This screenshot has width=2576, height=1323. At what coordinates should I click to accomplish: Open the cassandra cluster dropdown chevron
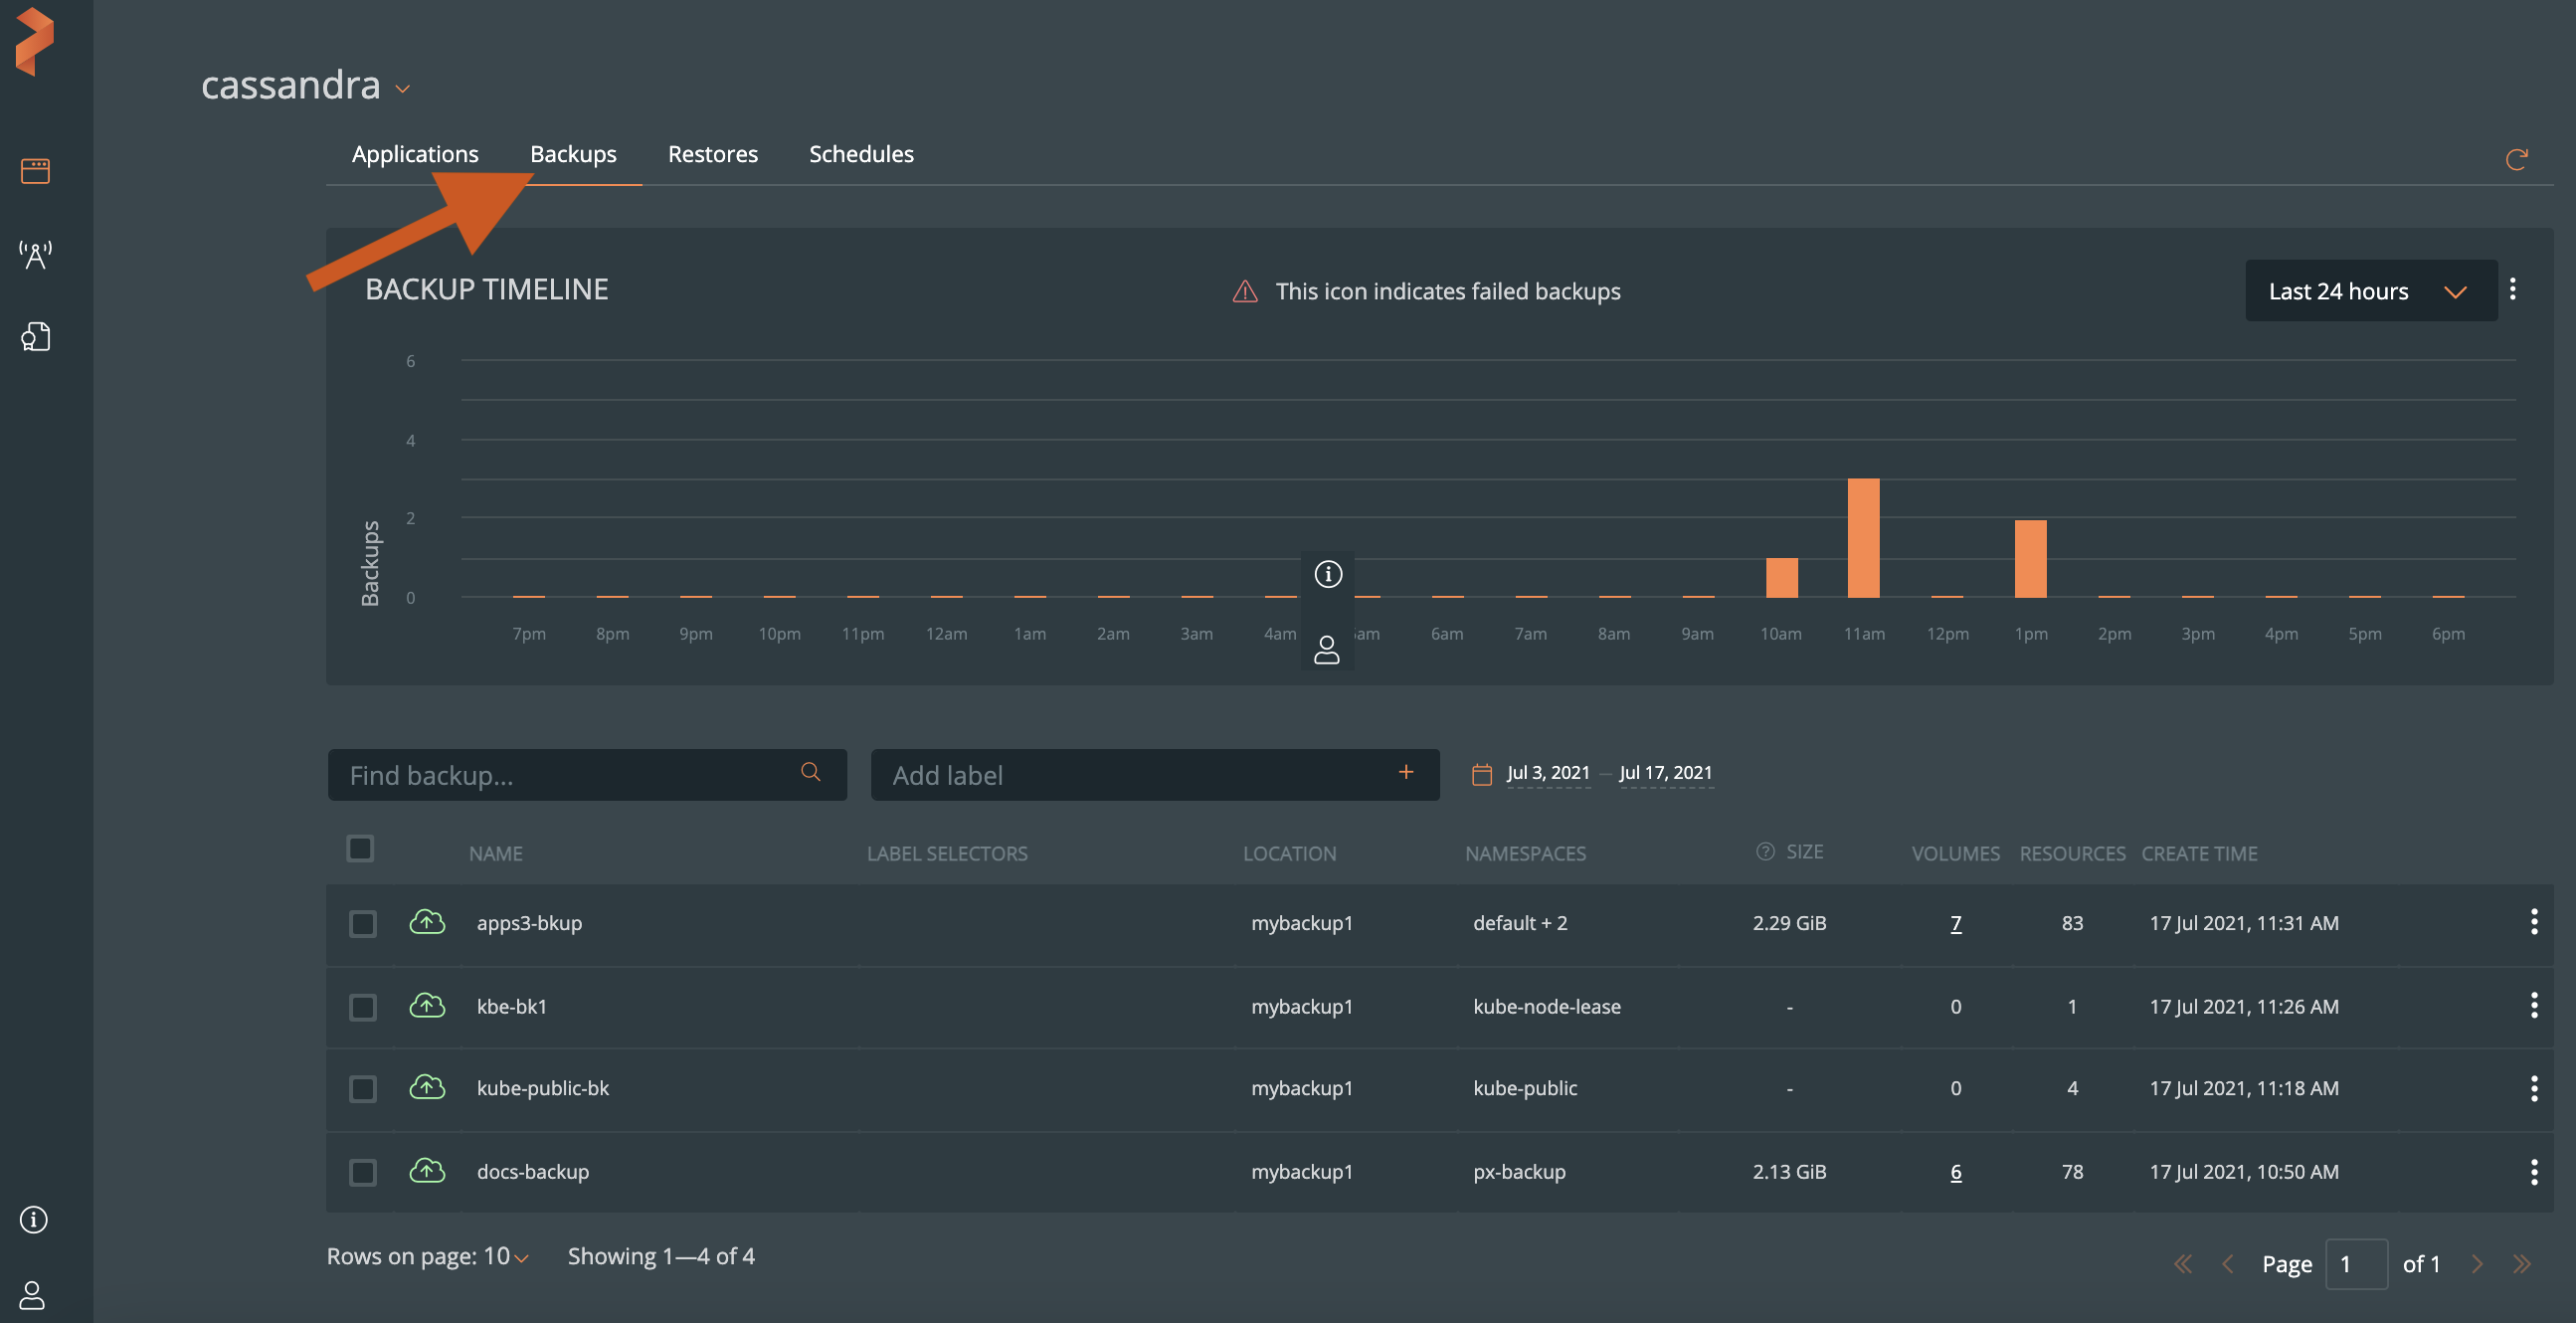coord(402,89)
